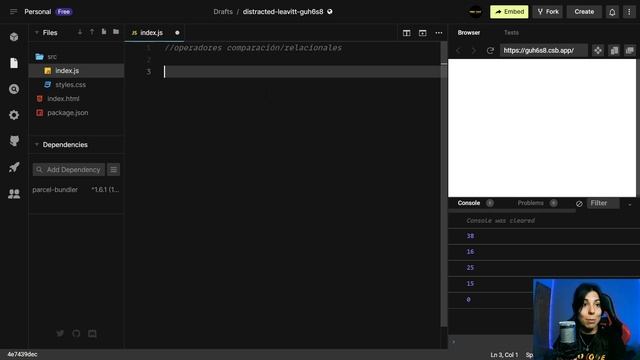This screenshot has width=640, height=360.
Task: Click the Embed button
Action: click(x=509, y=12)
